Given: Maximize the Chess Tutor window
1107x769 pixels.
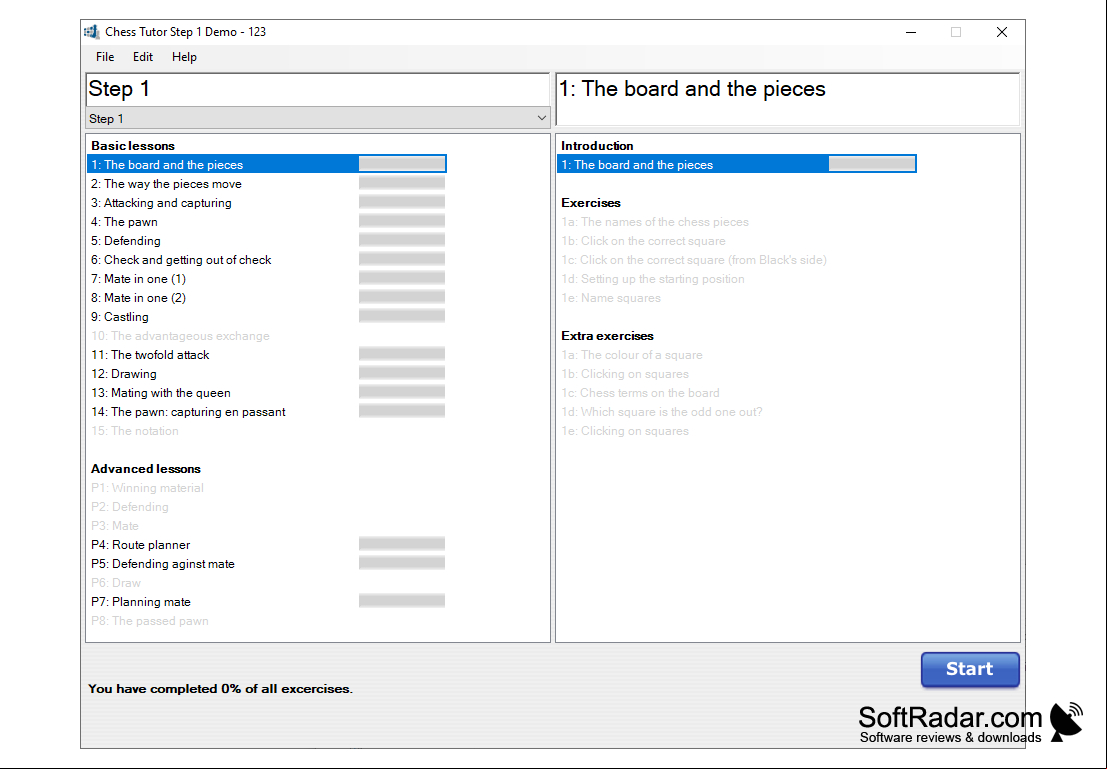Looking at the screenshot, I should coord(956,32).
